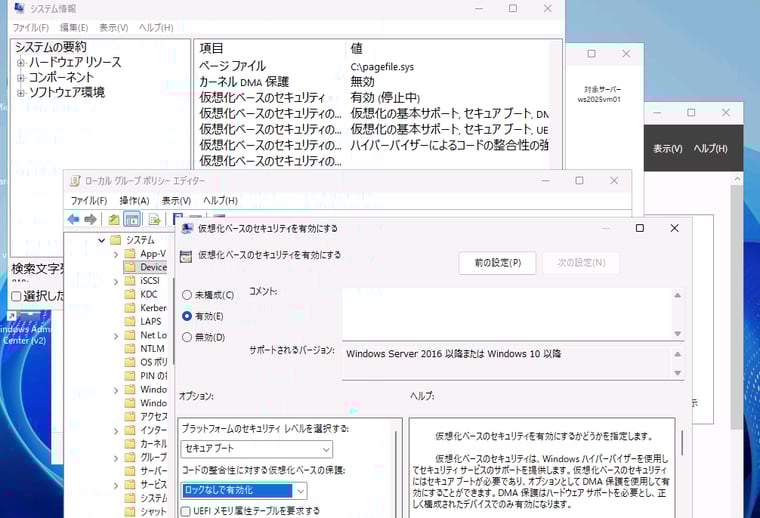
Task: Click the comment box scroll down arrow
Action: pos(678,333)
